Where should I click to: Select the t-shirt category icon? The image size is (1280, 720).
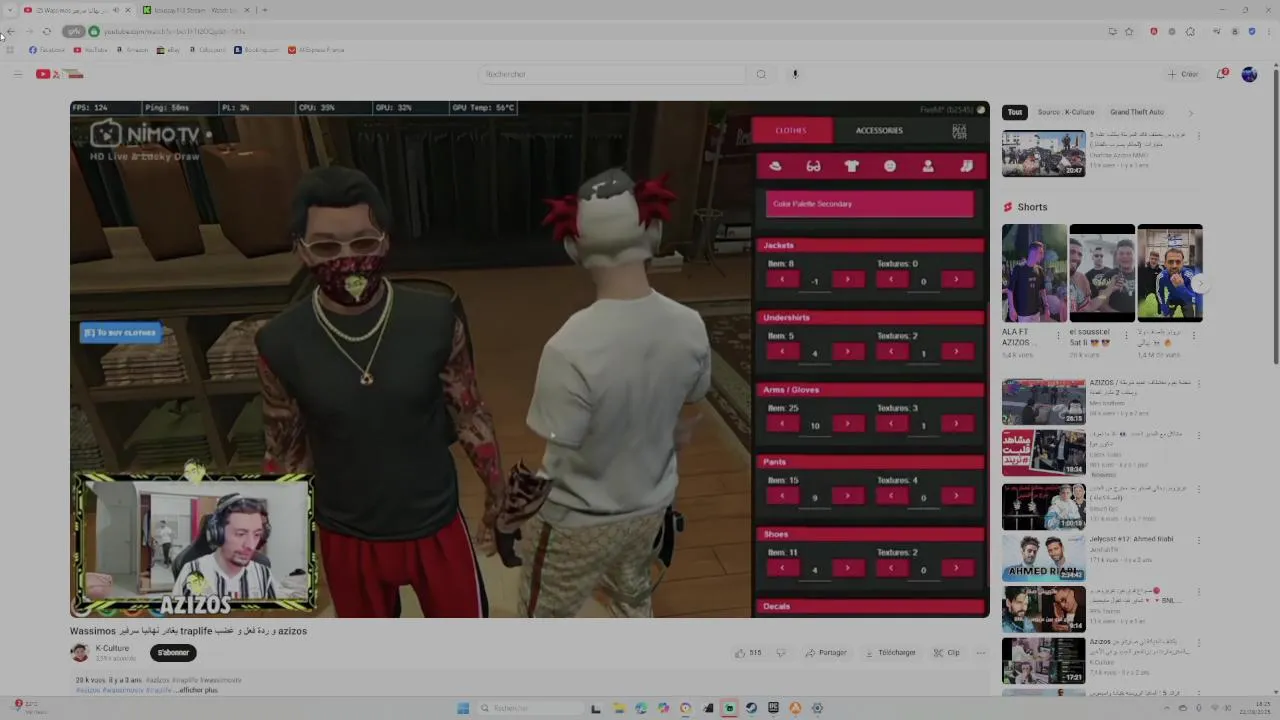(x=851, y=166)
